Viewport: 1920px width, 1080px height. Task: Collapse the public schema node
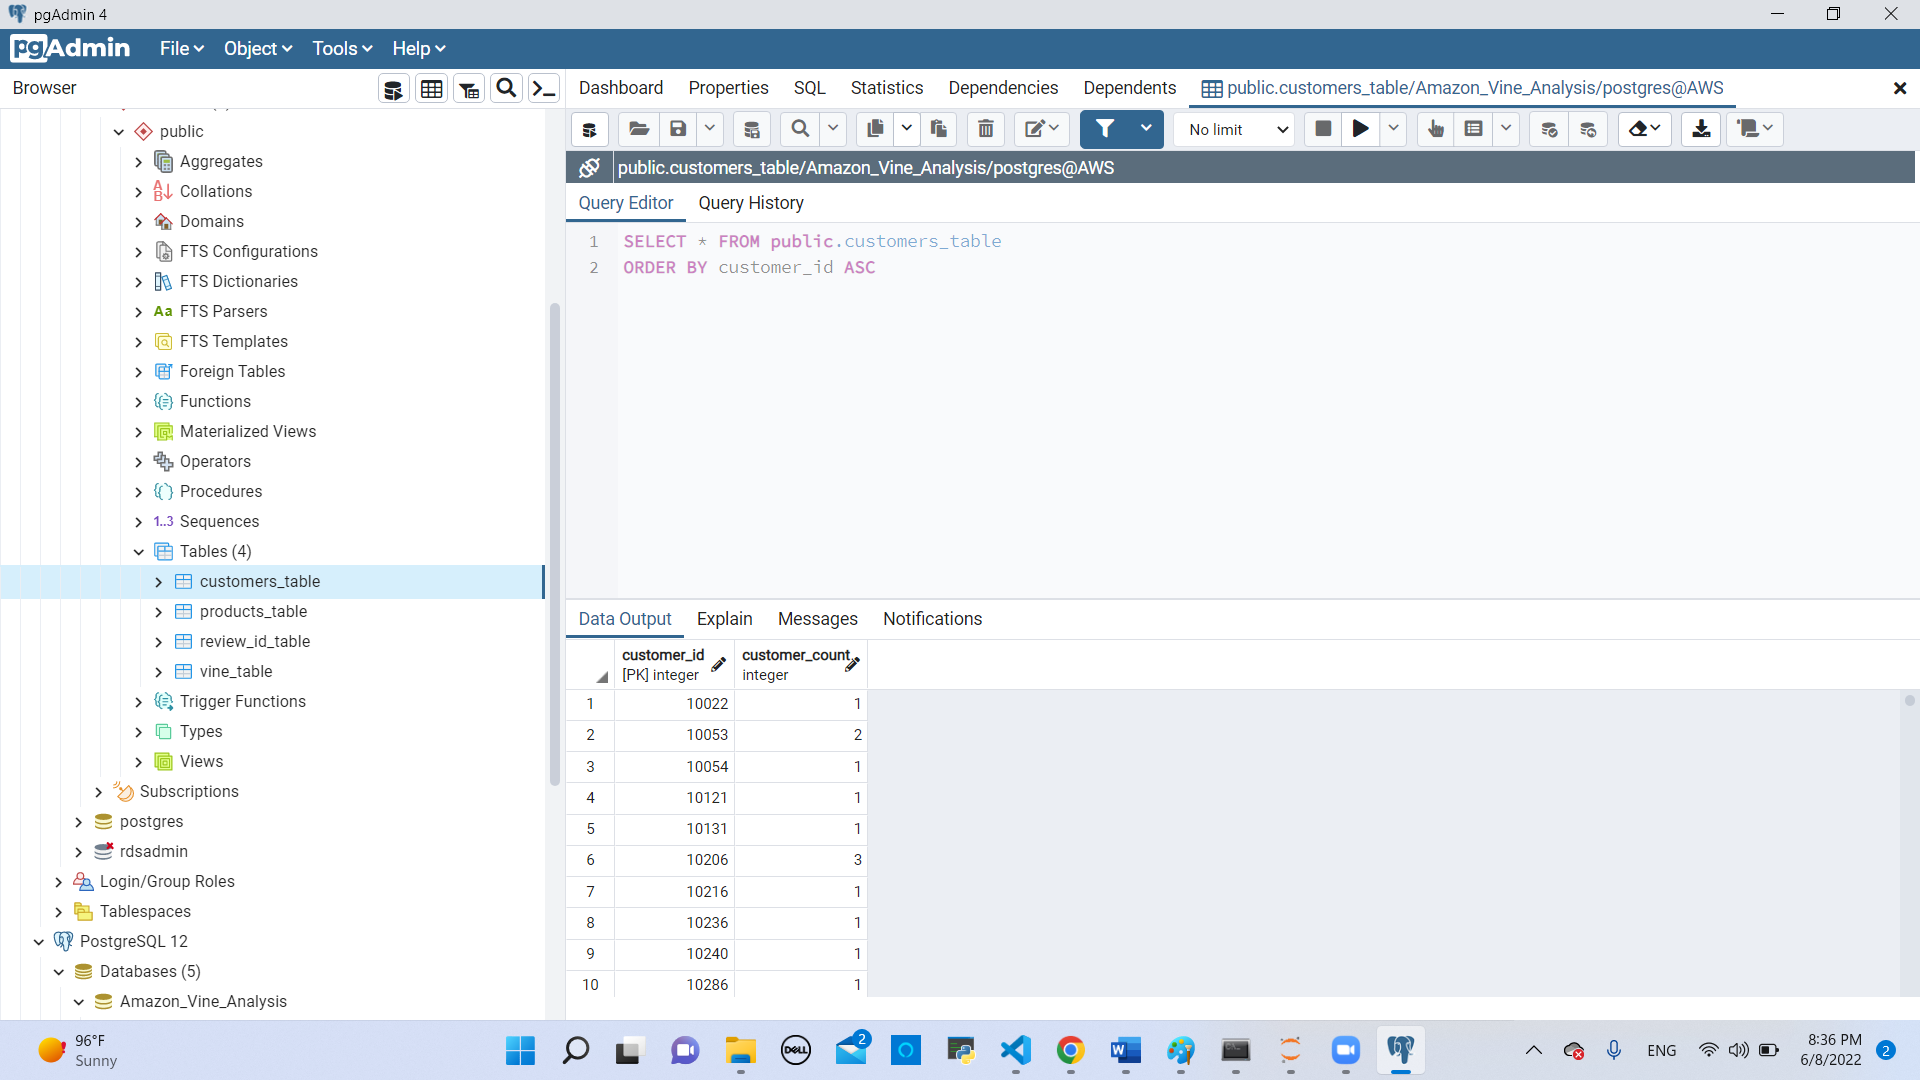[x=119, y=131]
